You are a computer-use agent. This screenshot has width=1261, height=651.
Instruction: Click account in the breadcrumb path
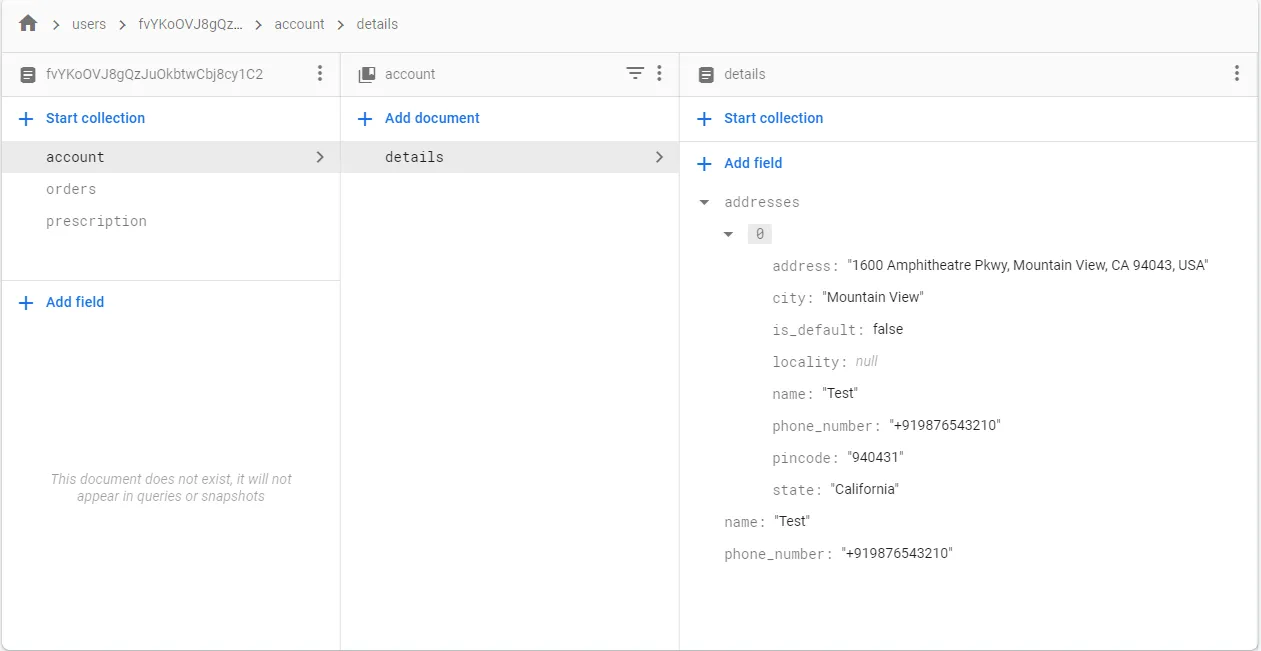point(299,24)
